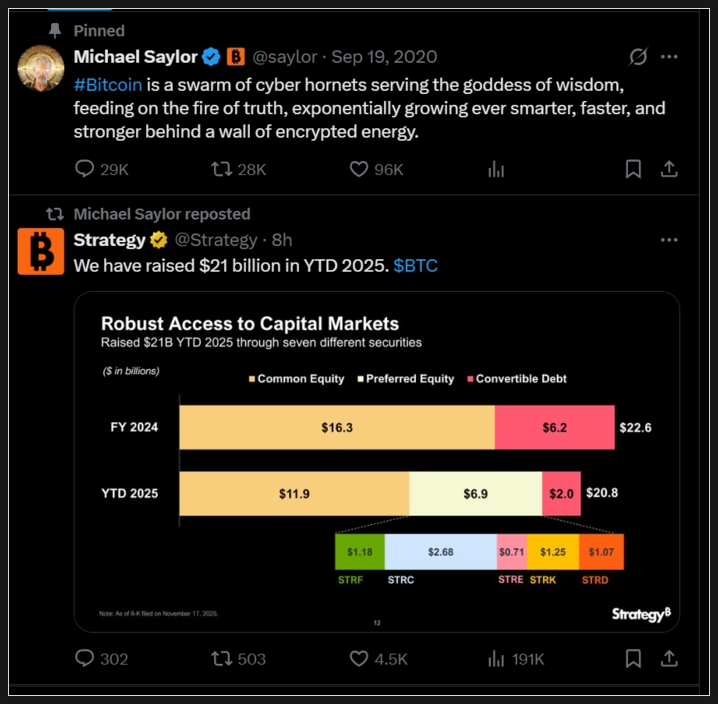Like the pinned cyber hornets tweet
This screenshot has height=704, width=718.
[359, 169]
